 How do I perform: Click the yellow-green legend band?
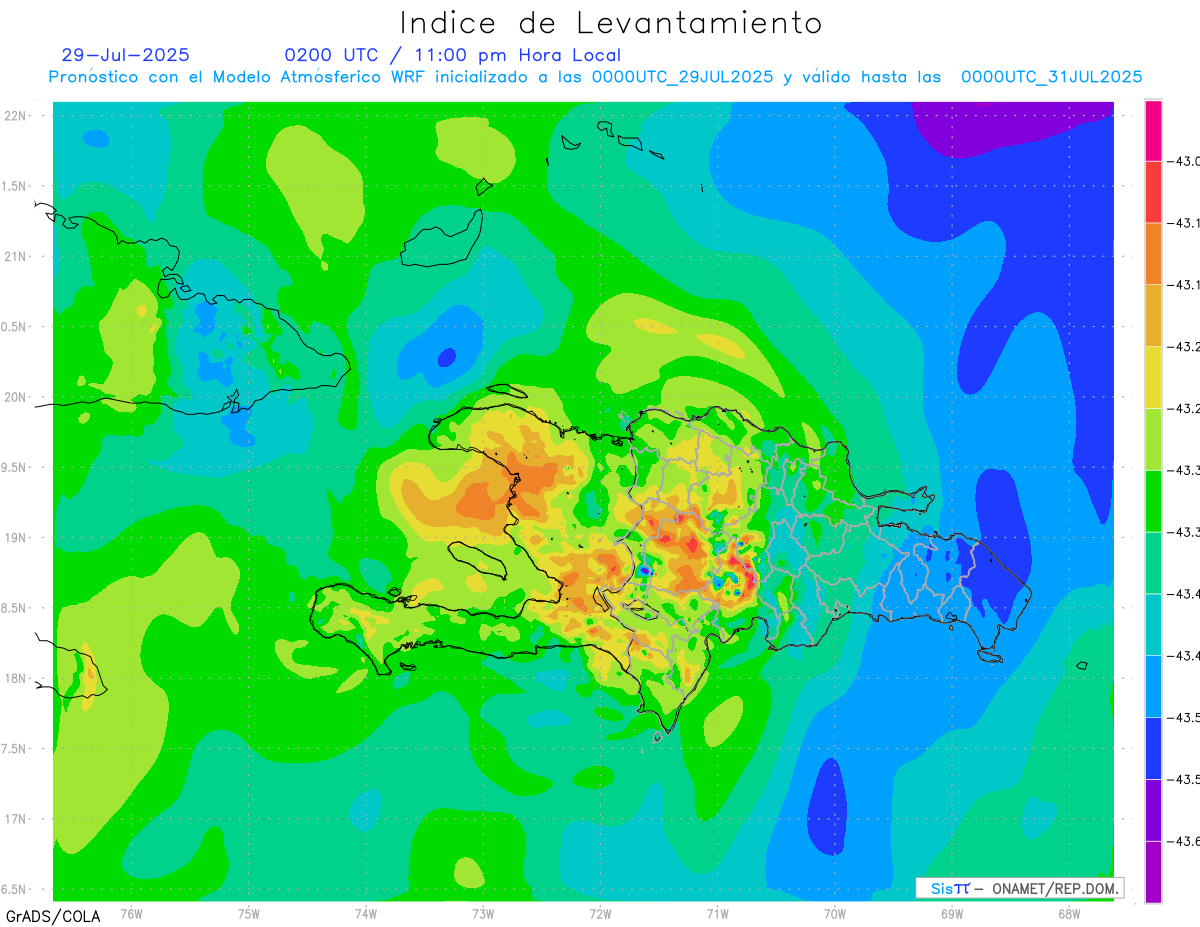click(1153, 439)
